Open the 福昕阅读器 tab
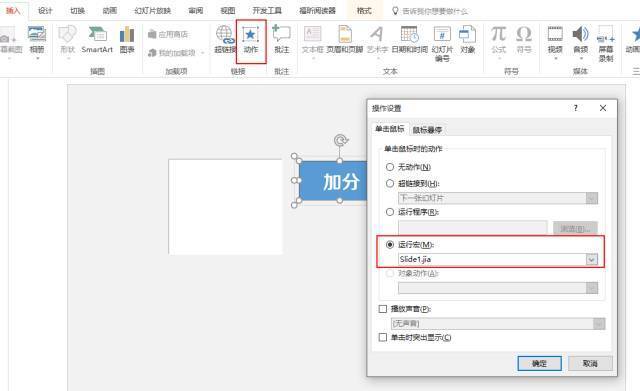640x391 pixels. pyautogui.click(x=317, y=11)
